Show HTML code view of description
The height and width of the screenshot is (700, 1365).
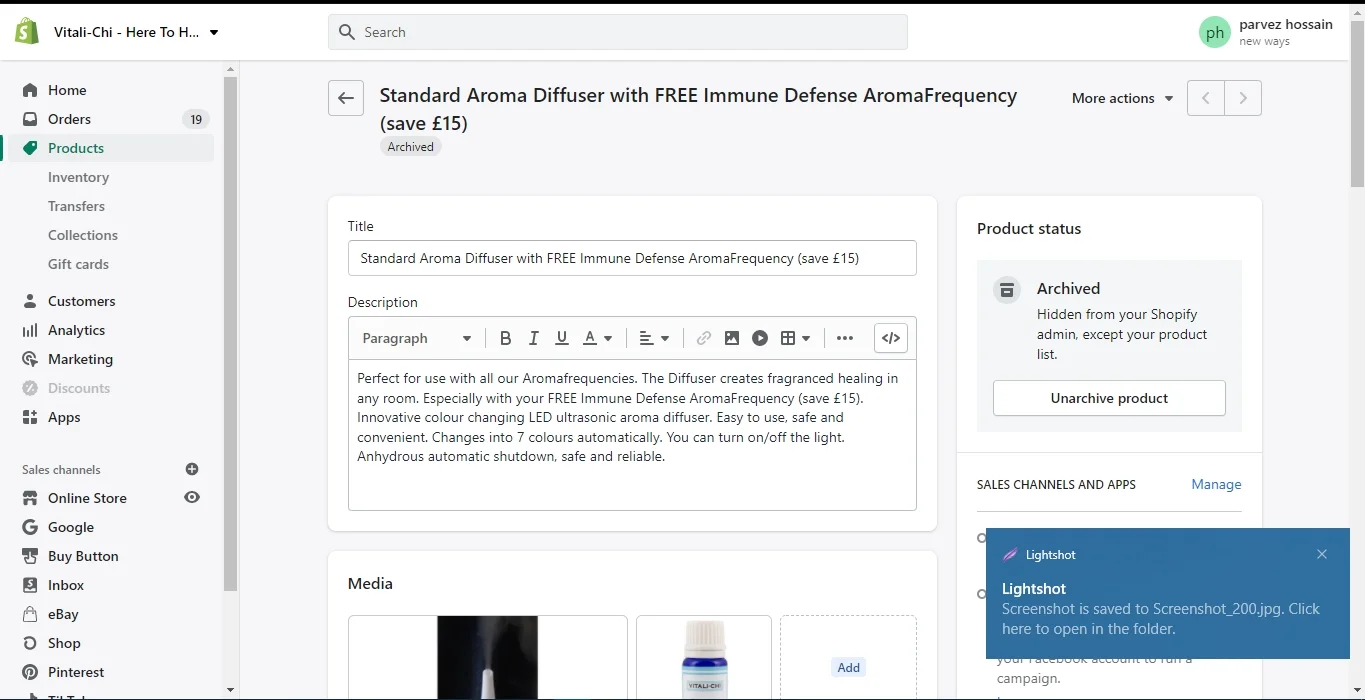(x=891, y=338)
